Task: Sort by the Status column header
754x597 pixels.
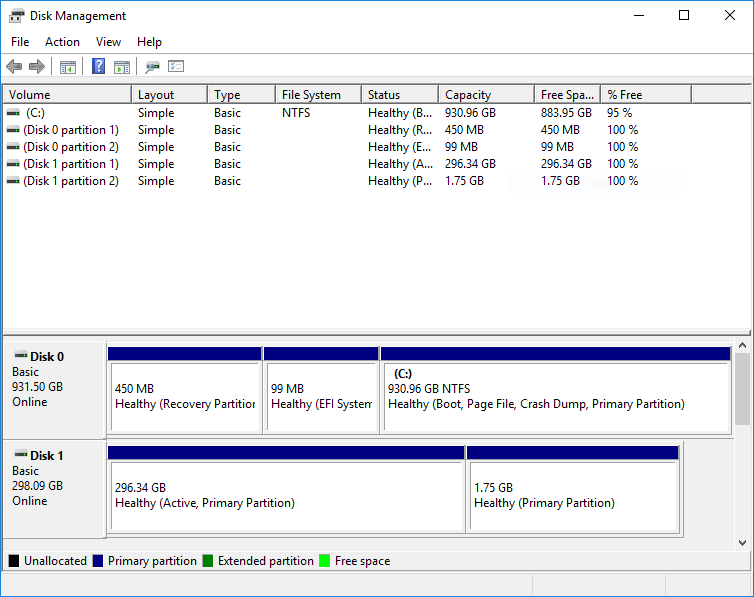Action: coord(401,95)
